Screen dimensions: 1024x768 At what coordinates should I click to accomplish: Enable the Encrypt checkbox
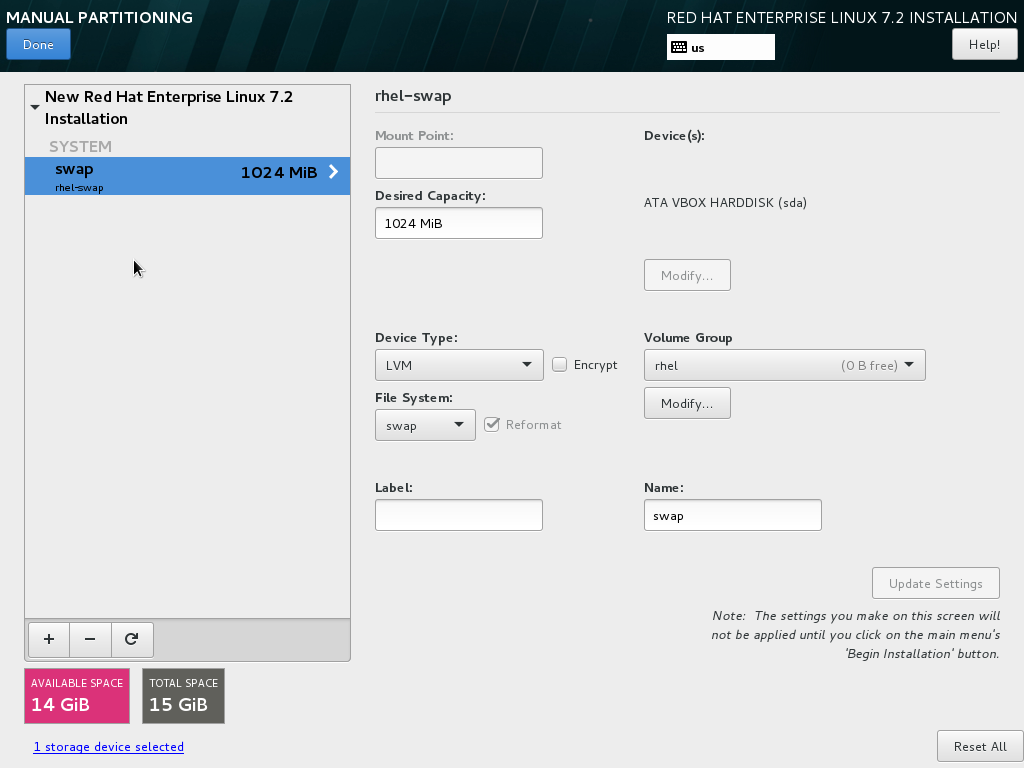pos(560,364)
